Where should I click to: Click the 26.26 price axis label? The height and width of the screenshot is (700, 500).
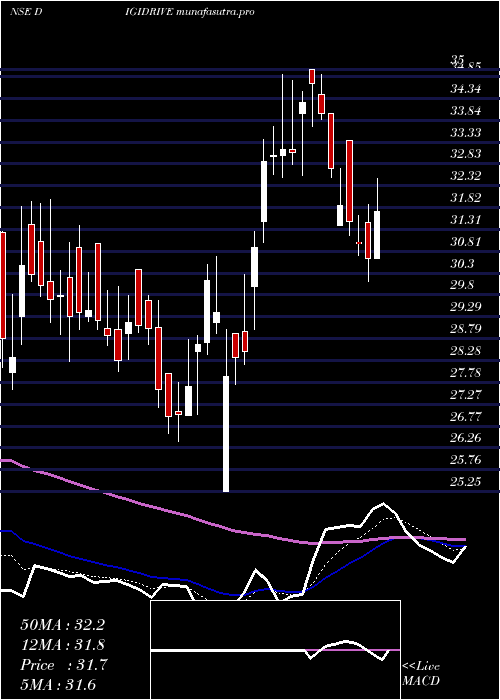click(x=466, y=438)
